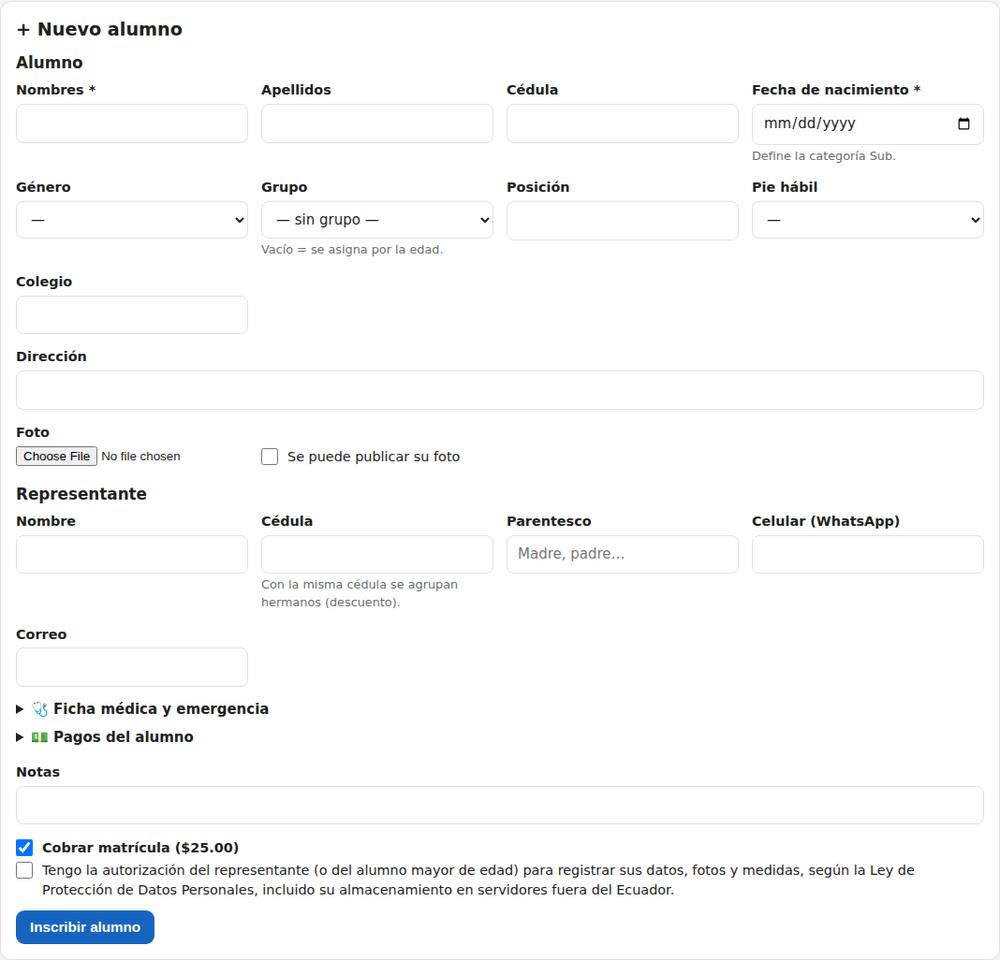
Task: Tick the 'Tengo la autorización del representante' checkbox
Action: tap(24, 871)
